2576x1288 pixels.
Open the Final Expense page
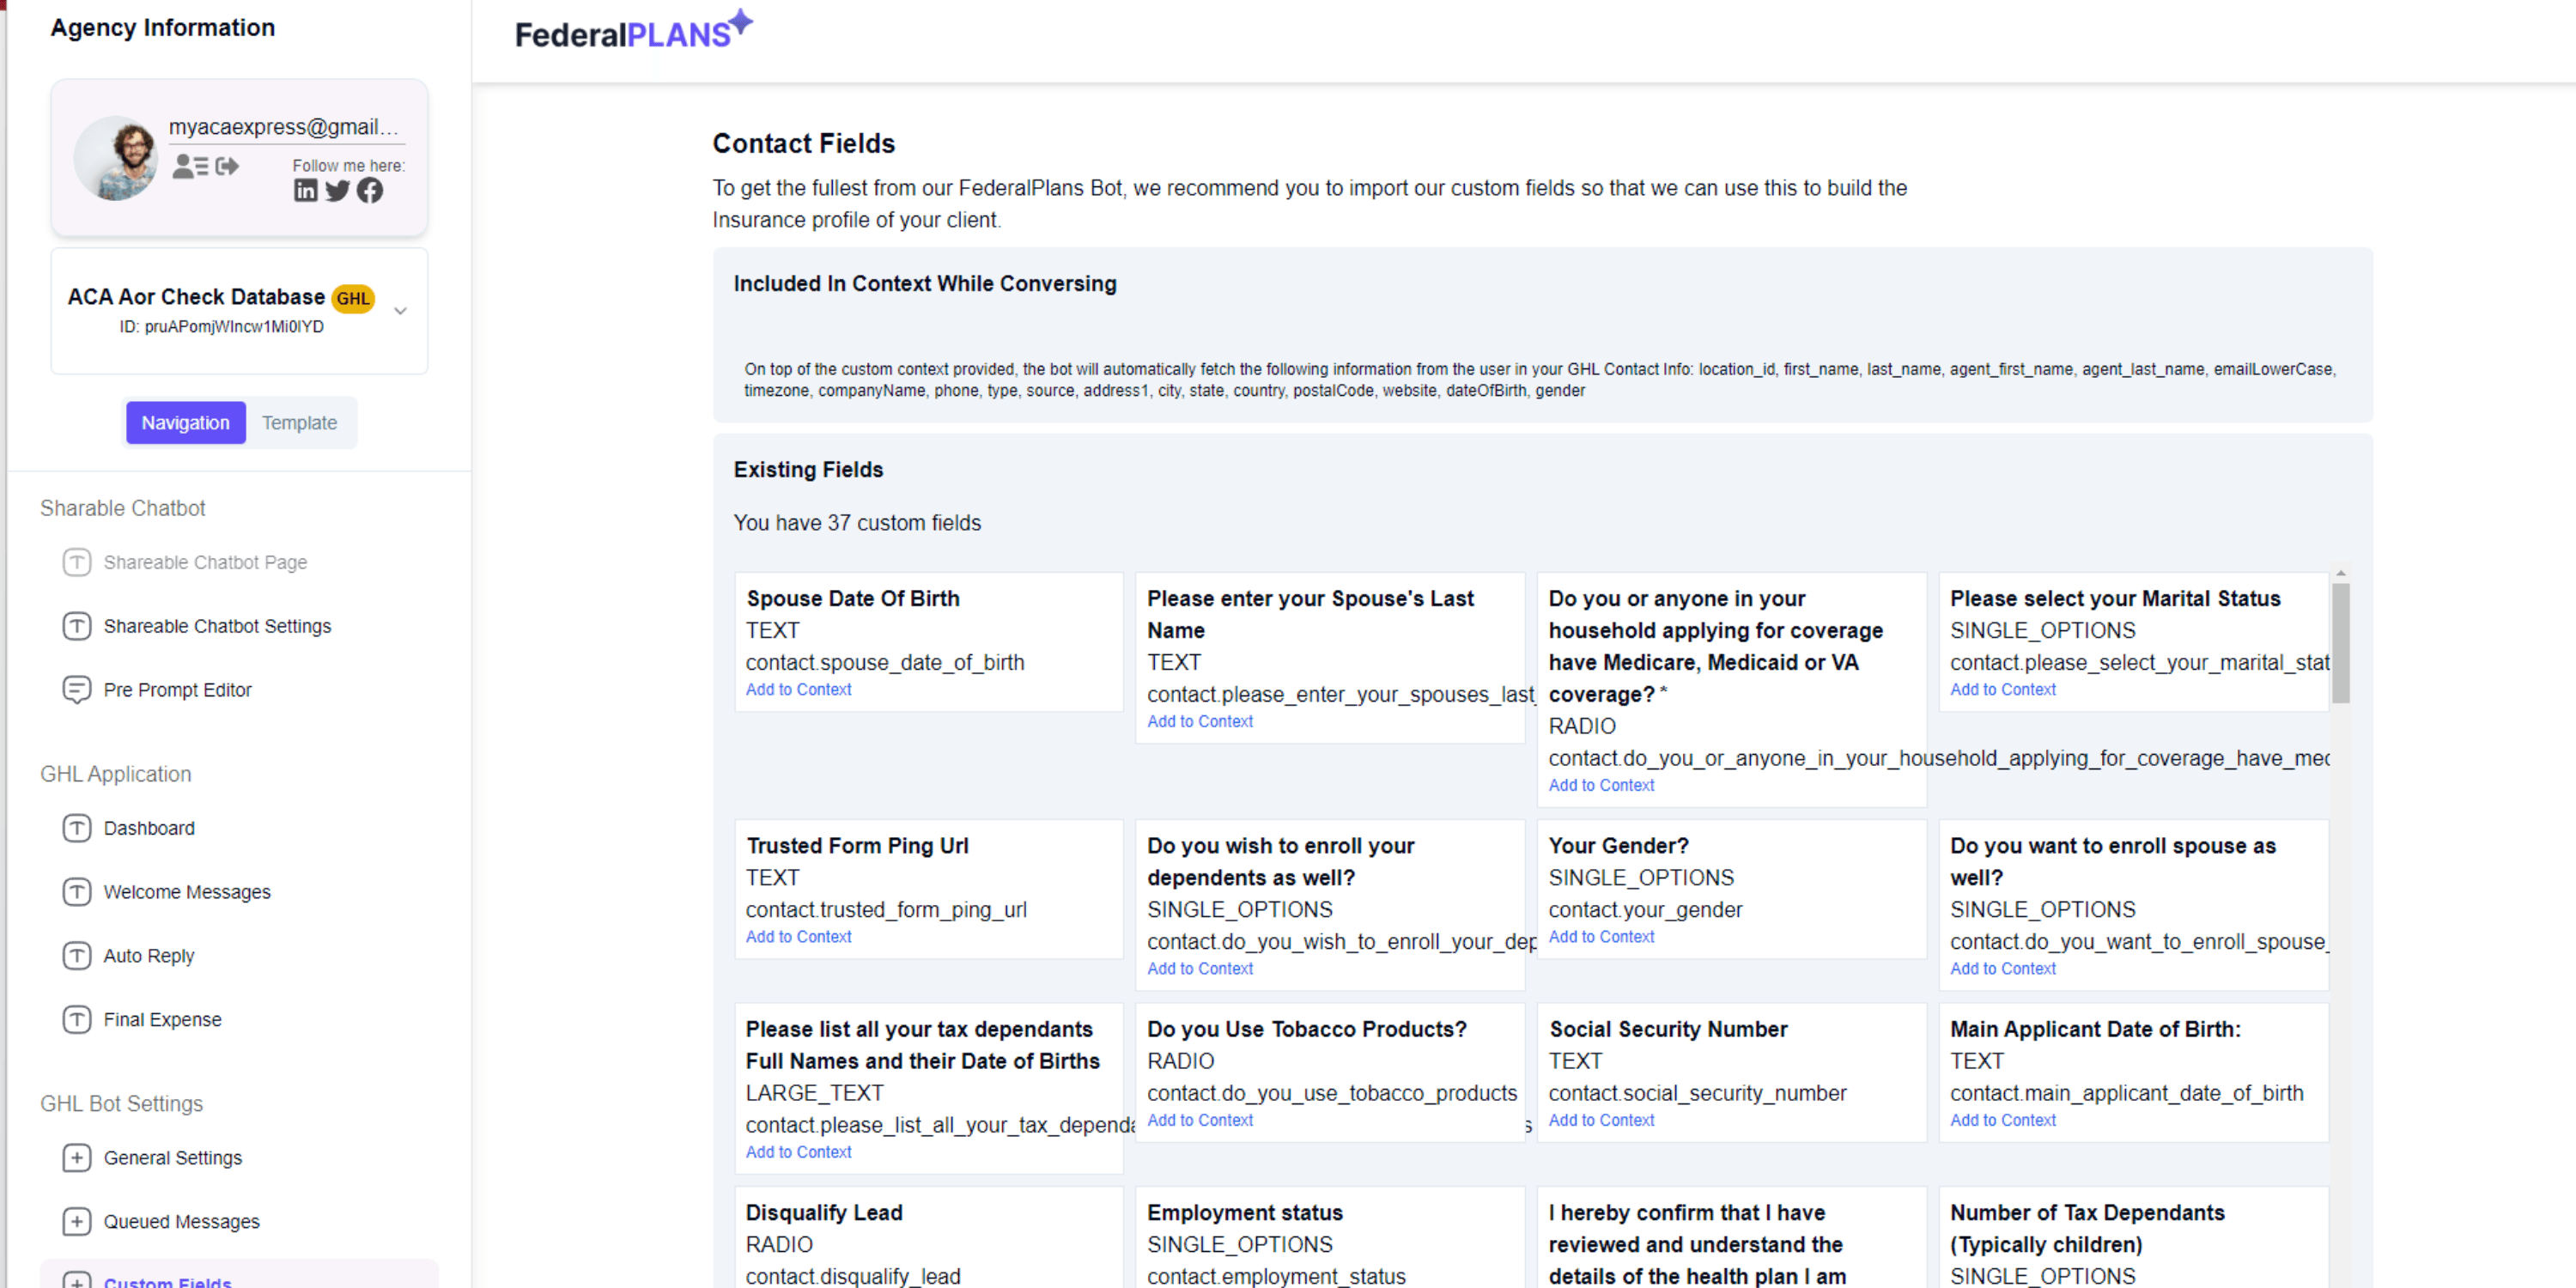(x=162, y=1020)
